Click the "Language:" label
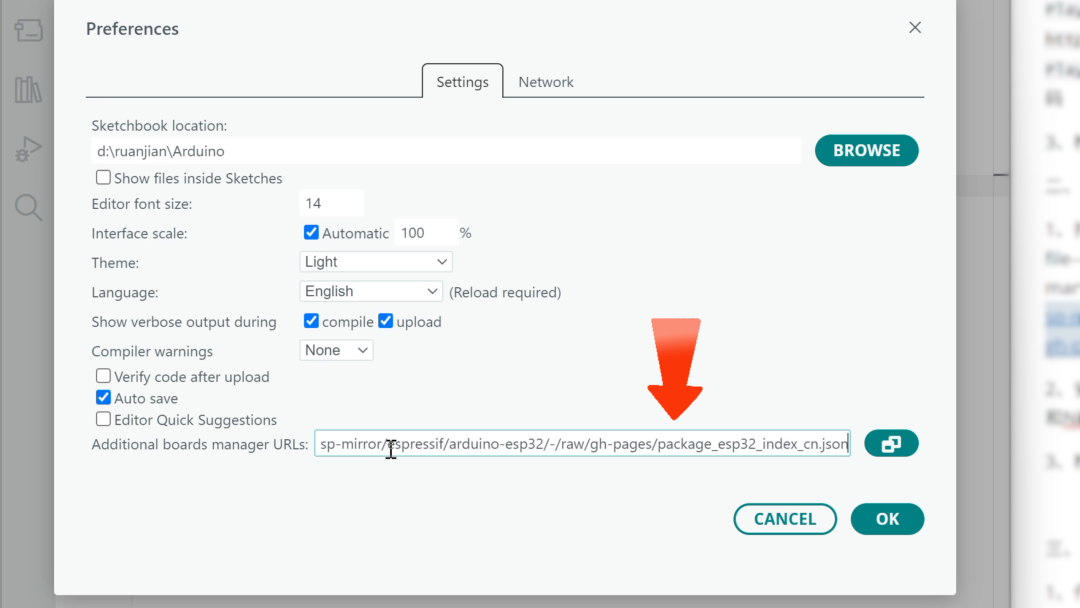 click(125, 293)
